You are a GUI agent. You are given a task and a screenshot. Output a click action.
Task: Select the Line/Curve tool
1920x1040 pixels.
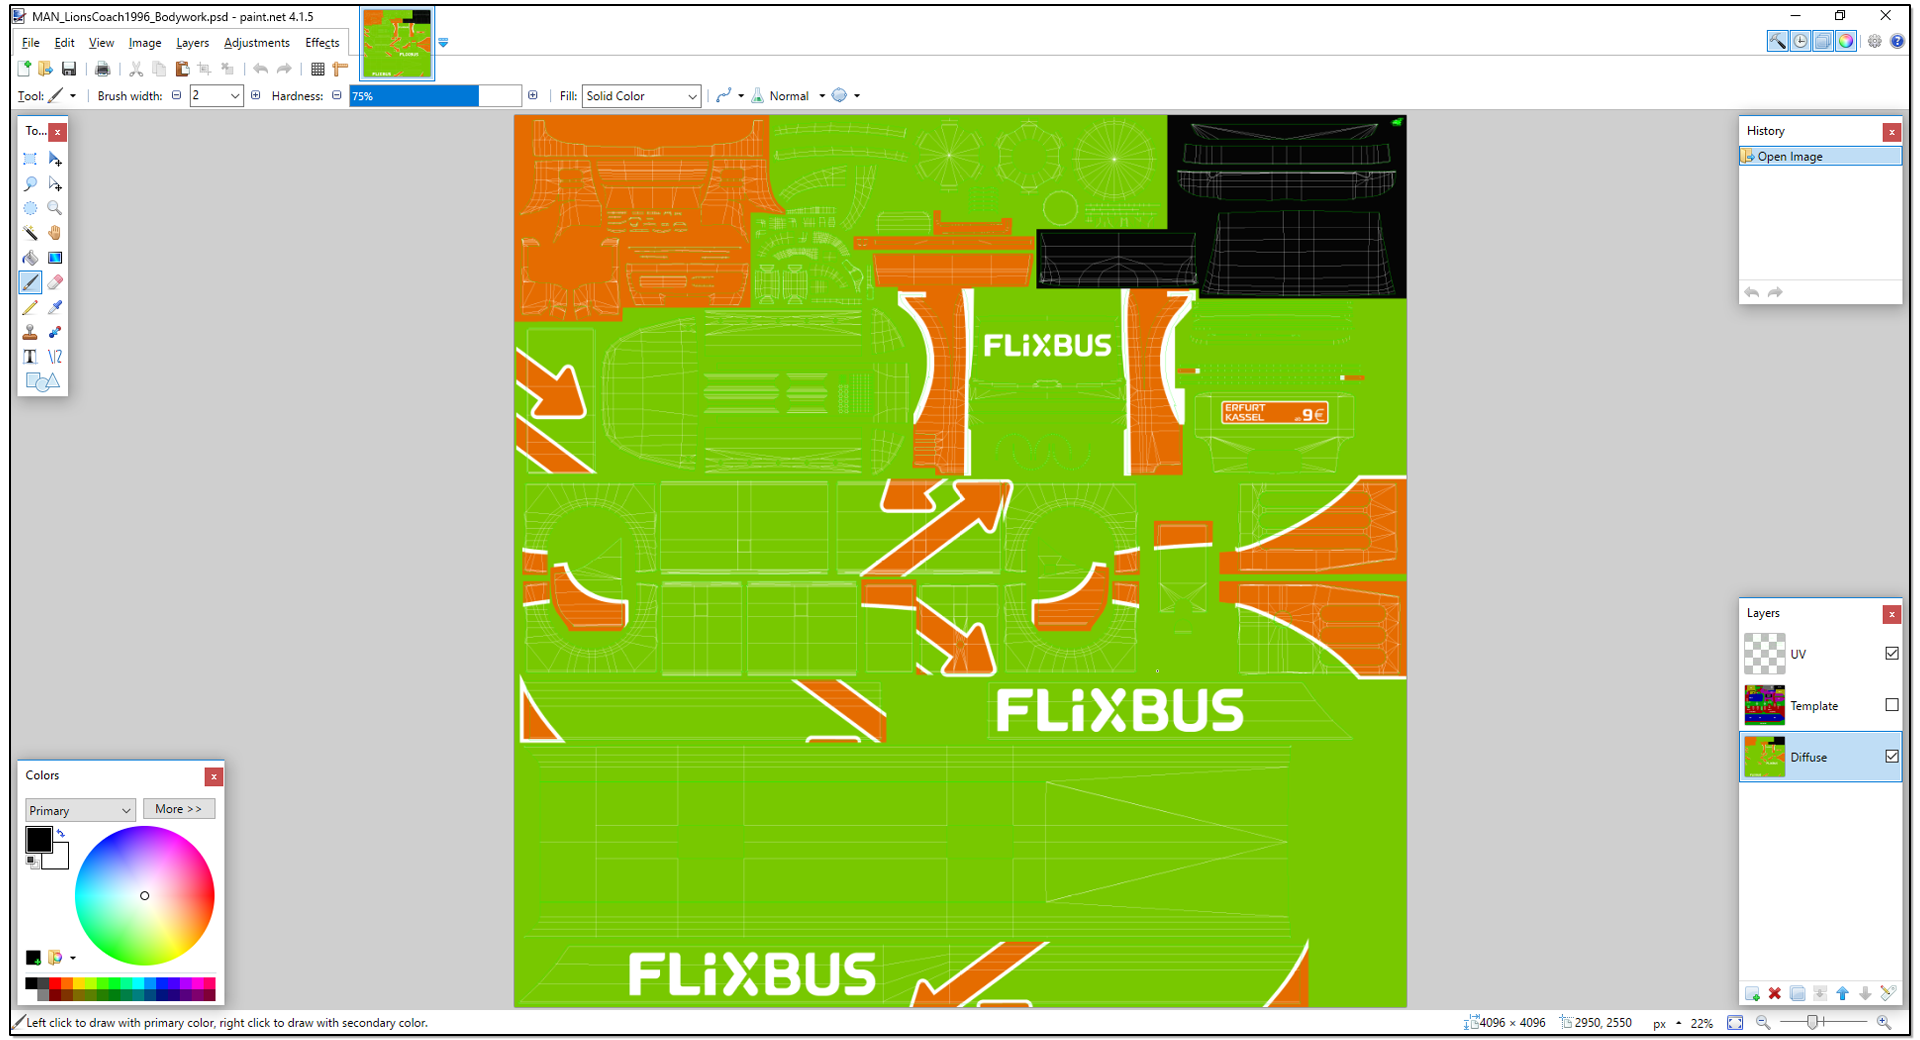click(x=55, y=356)
